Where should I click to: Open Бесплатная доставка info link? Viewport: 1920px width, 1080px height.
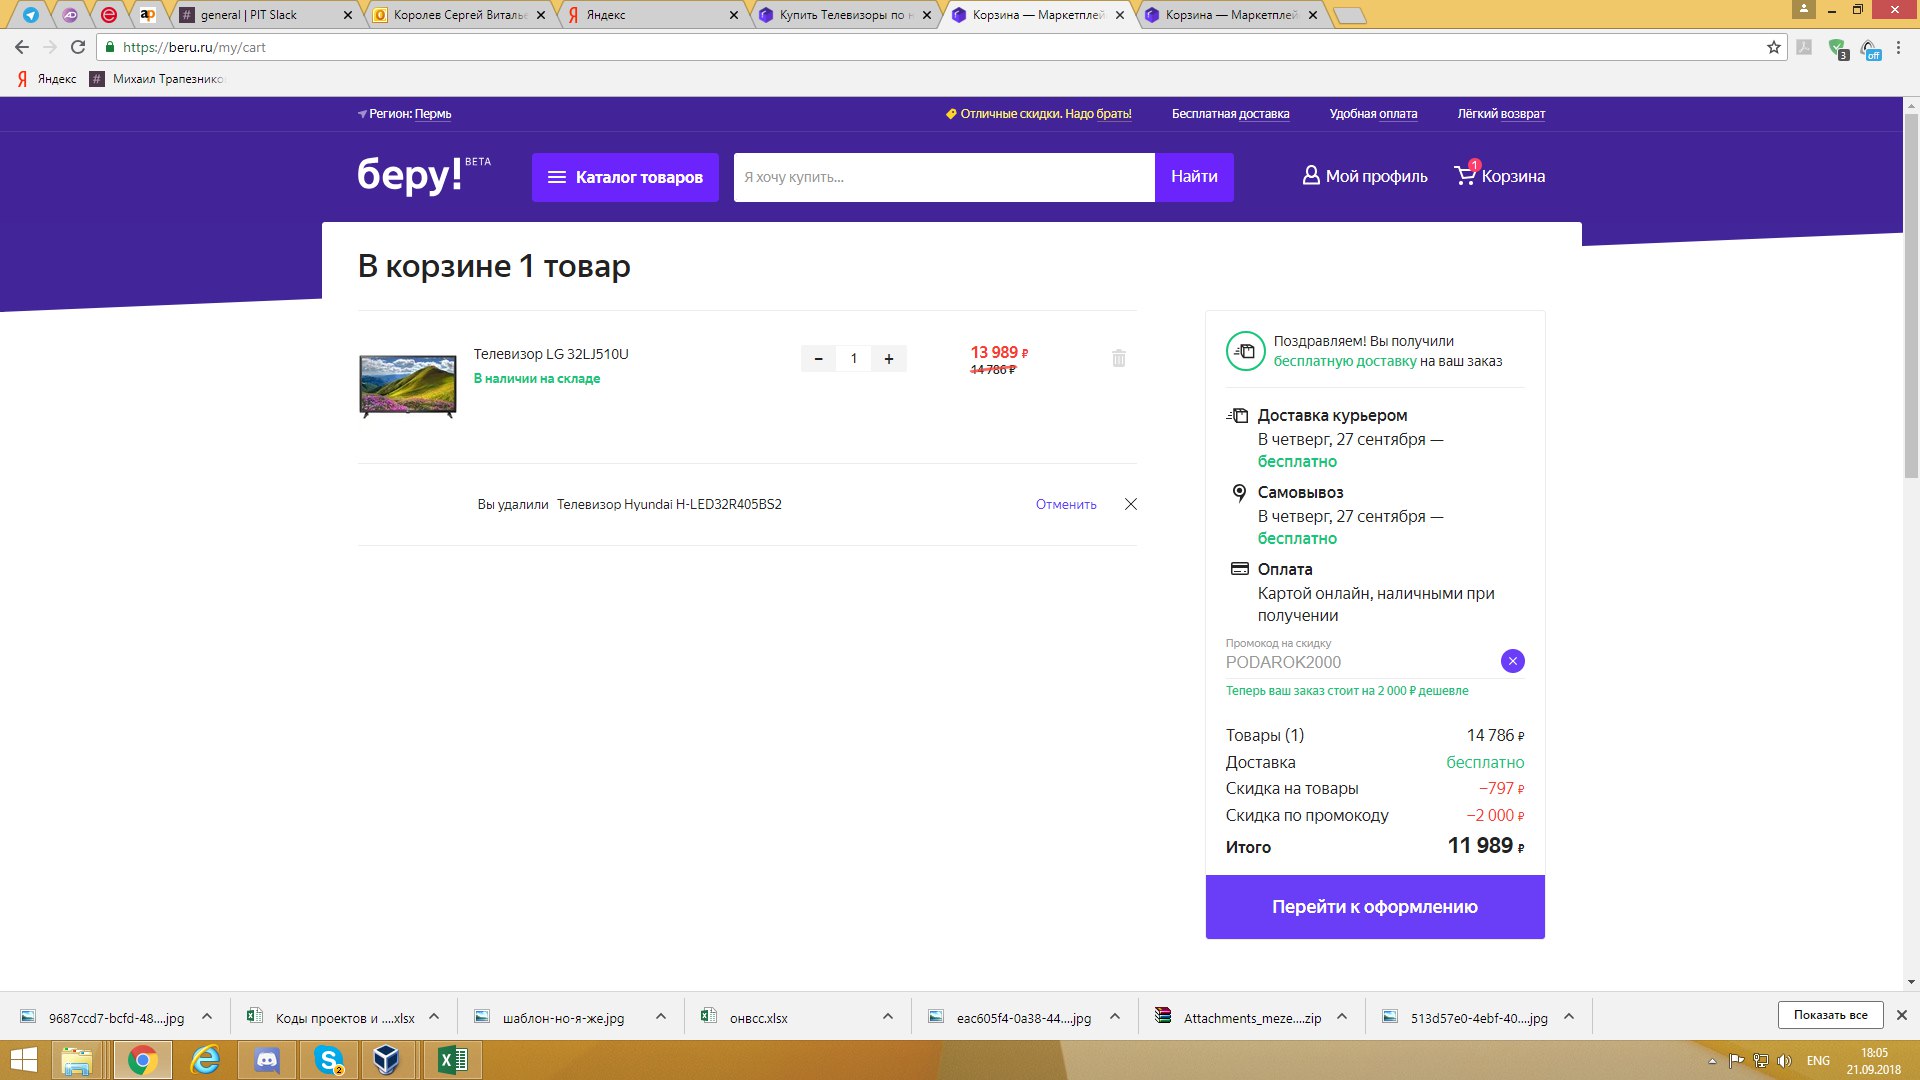[x=1230, y=114]
